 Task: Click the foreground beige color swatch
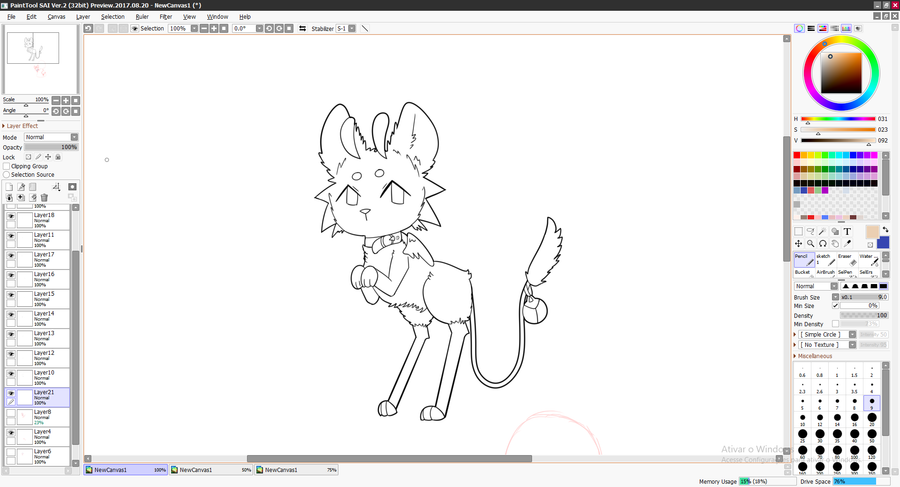point(872,231)
